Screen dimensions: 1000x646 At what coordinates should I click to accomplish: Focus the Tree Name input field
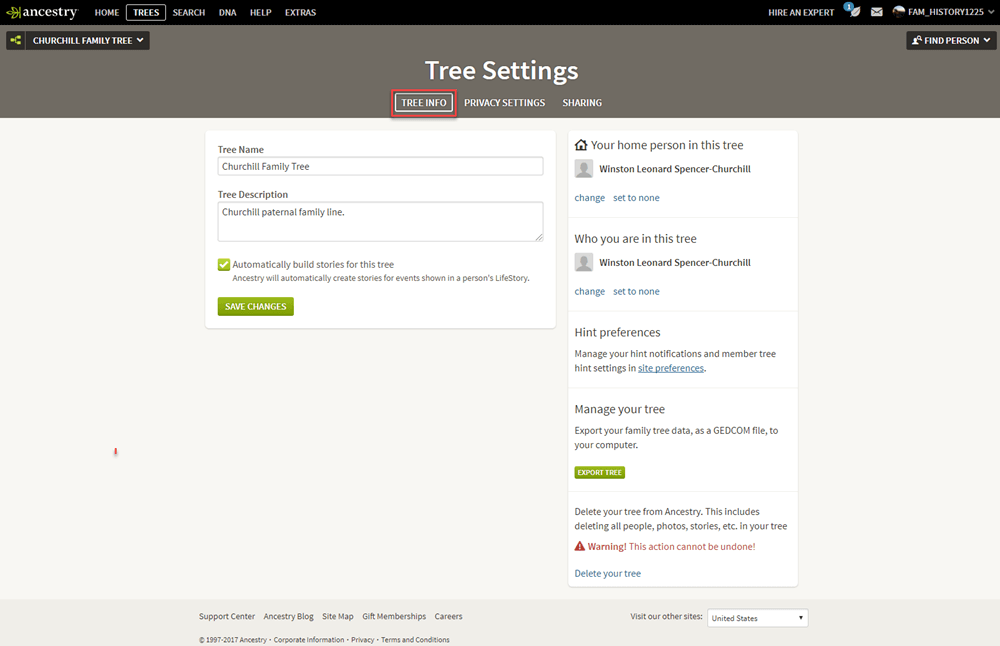(380, 166)
